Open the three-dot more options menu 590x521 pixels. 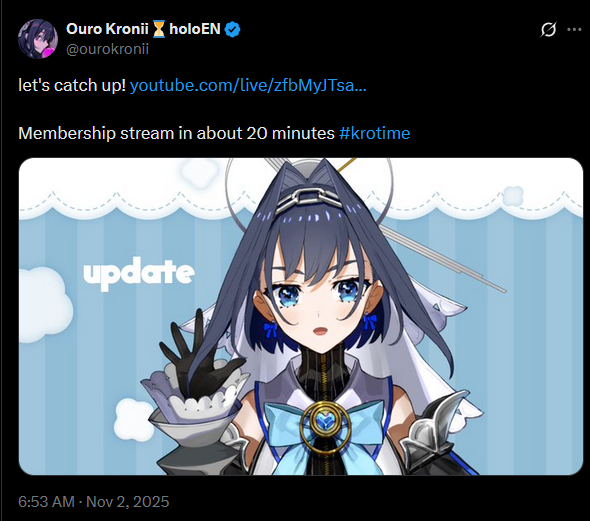(574, 29)
